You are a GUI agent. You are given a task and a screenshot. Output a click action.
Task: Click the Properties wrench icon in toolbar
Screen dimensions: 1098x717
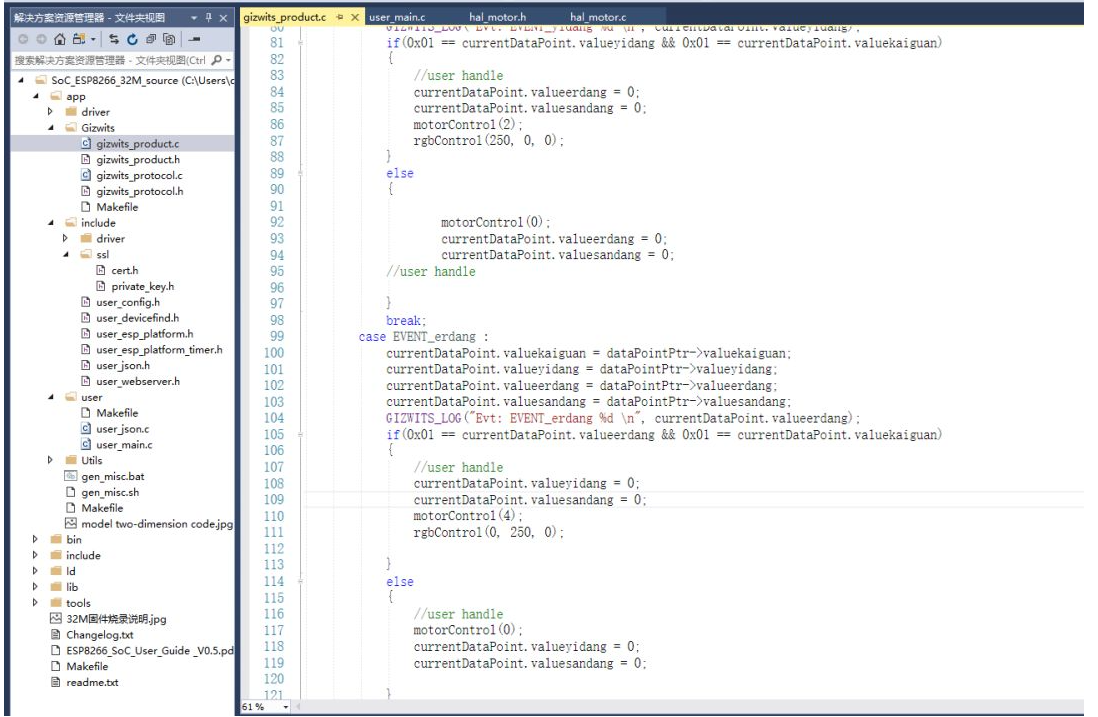click(193, 40)
